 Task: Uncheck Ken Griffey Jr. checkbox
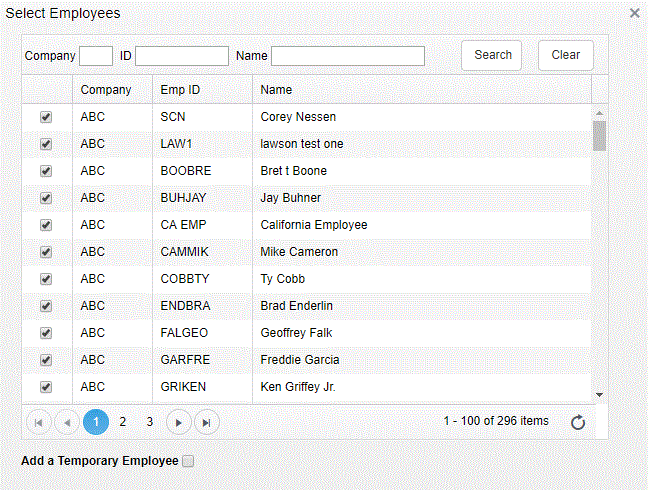tap(46, 387)
